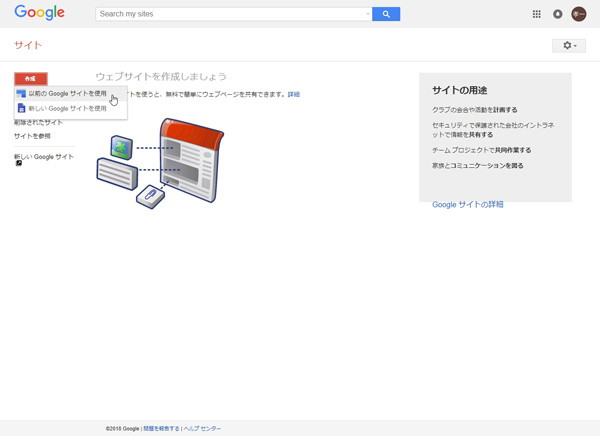Open the notifications bell icon
600x436 pixels.
tap(558, 14)
